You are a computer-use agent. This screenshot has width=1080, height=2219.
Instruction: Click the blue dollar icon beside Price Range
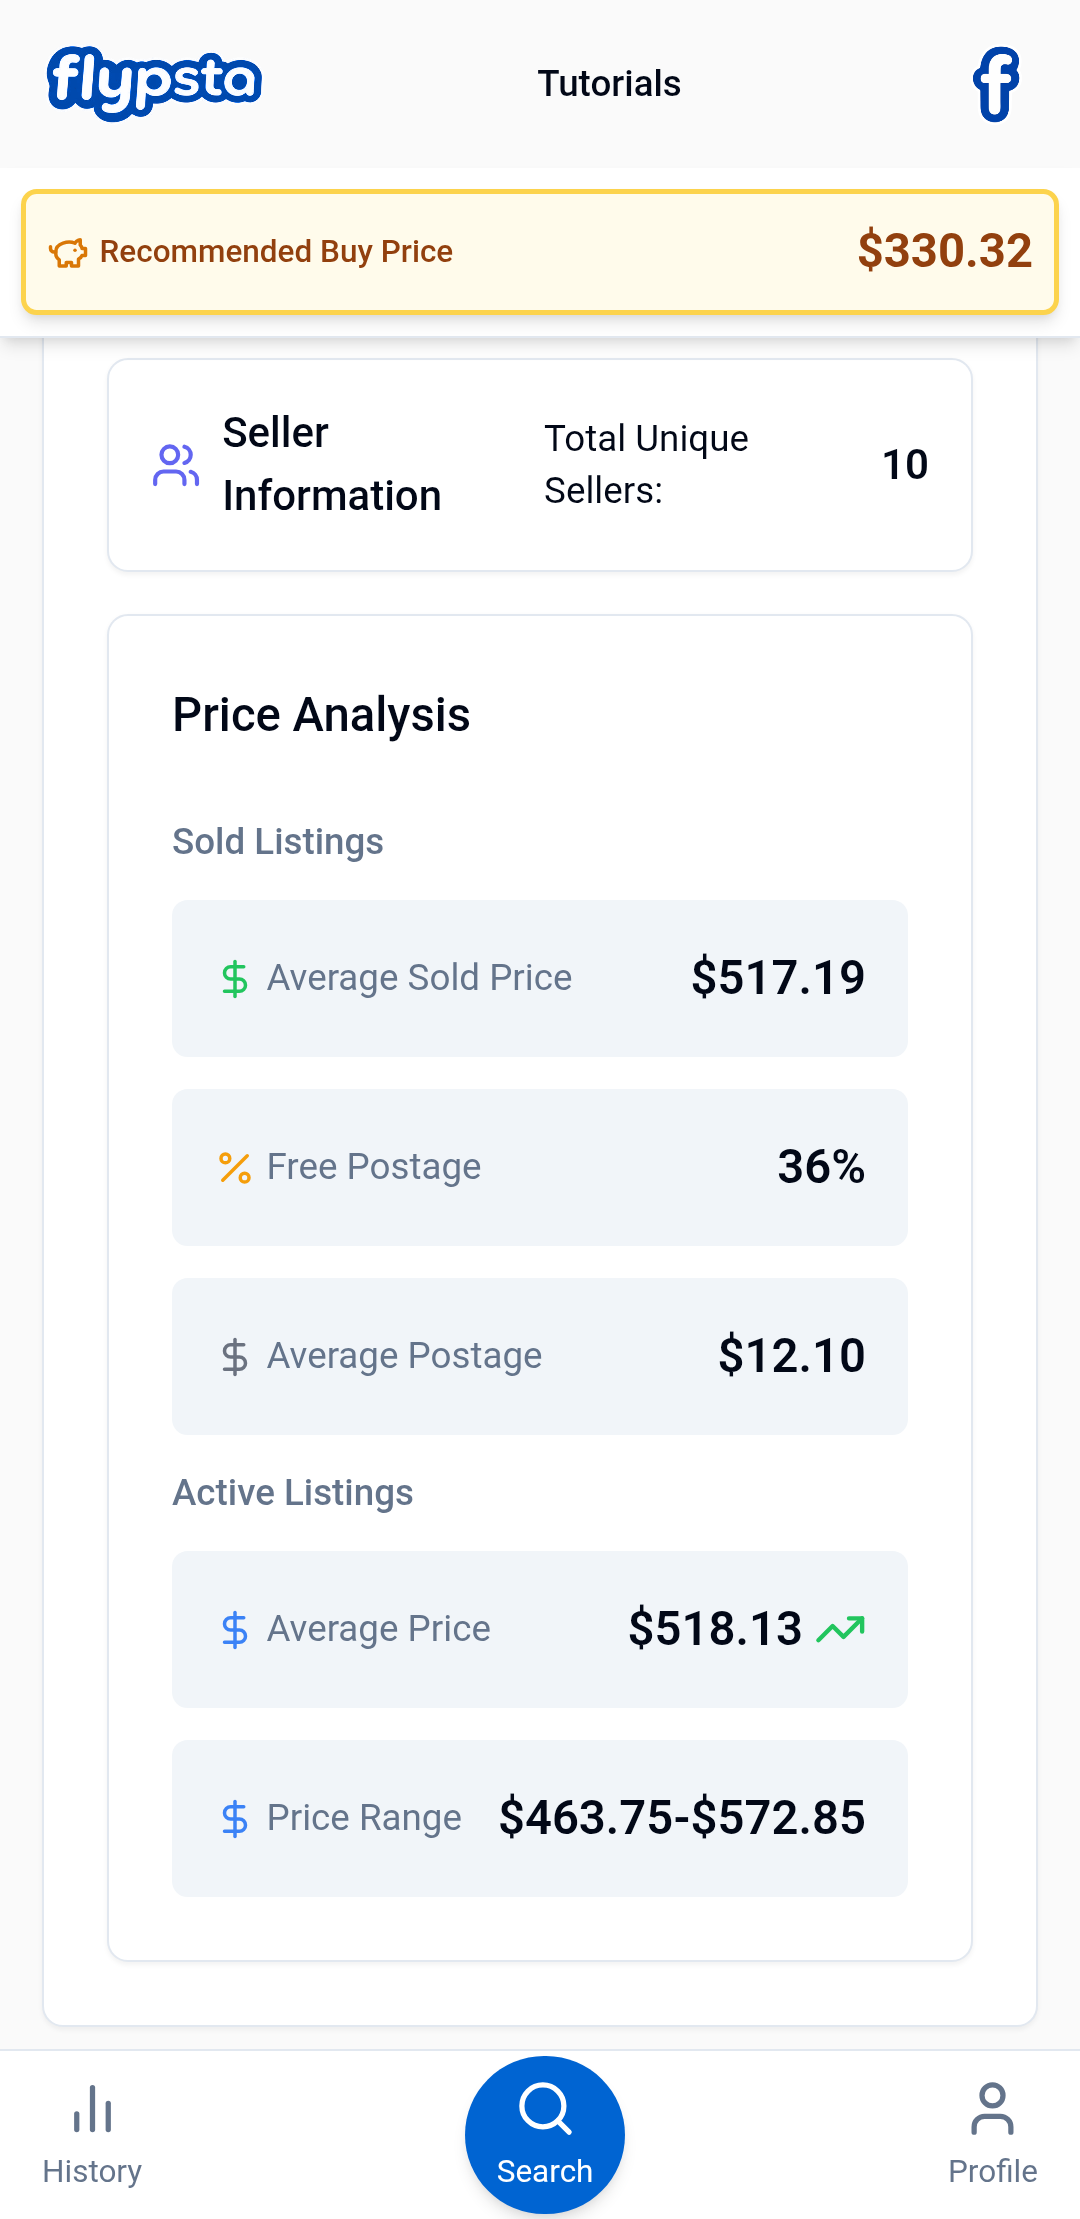(235, 1818)
